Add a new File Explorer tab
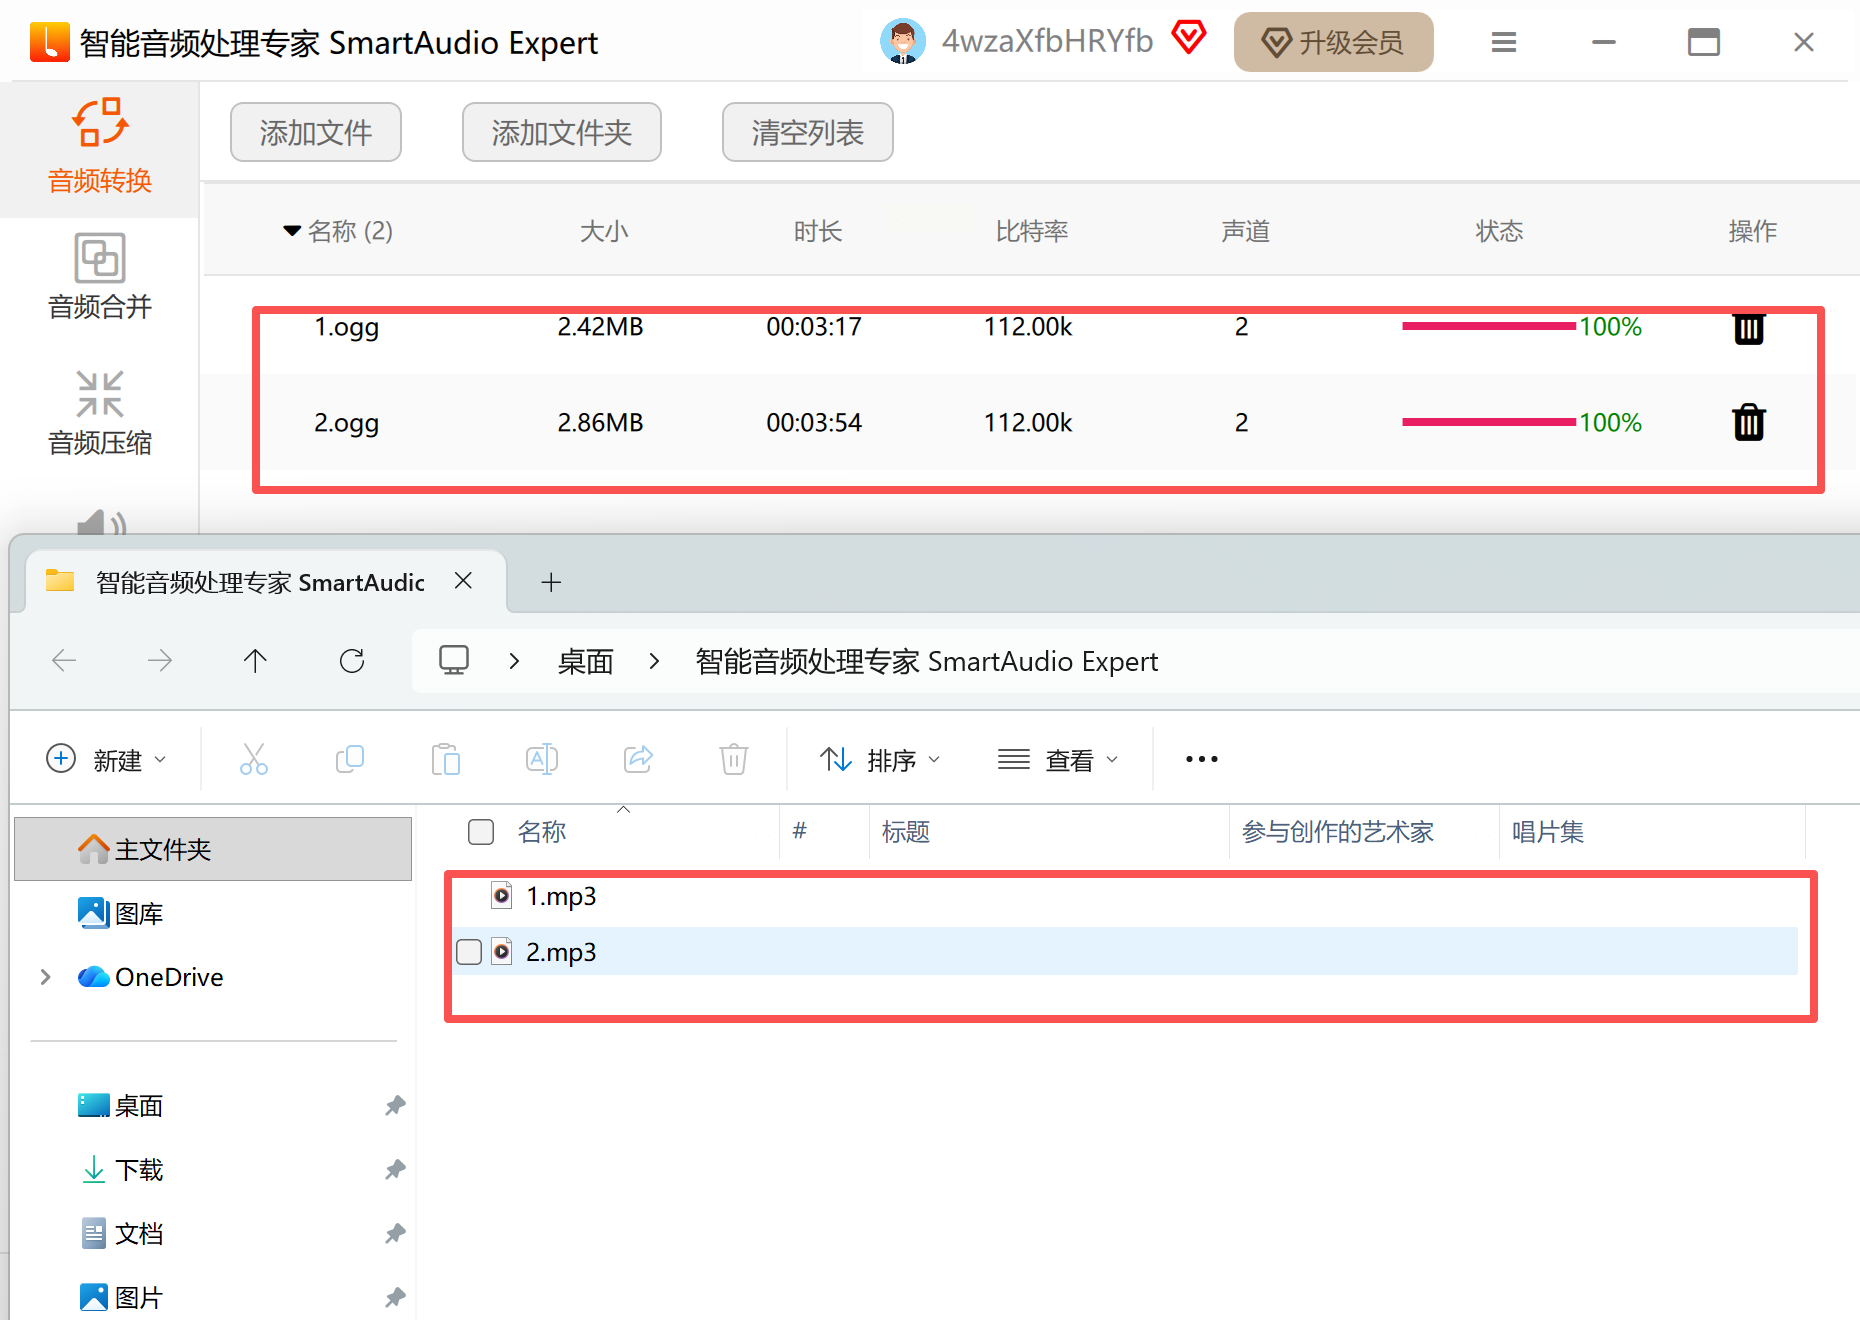Image resolution: width=1860 pixels, height=1320 pixels. (x=551, y=582)
